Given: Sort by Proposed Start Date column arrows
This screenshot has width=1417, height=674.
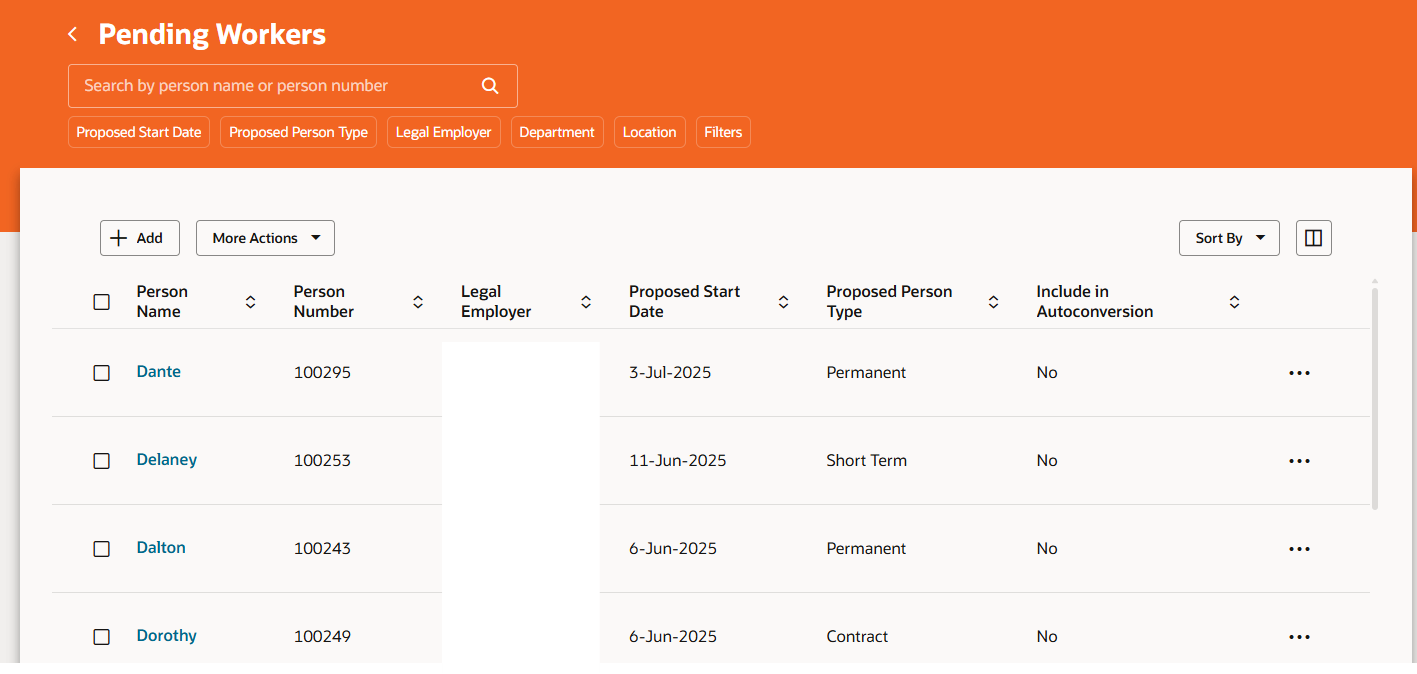Looking at the screenshot, I should (784, 302).
